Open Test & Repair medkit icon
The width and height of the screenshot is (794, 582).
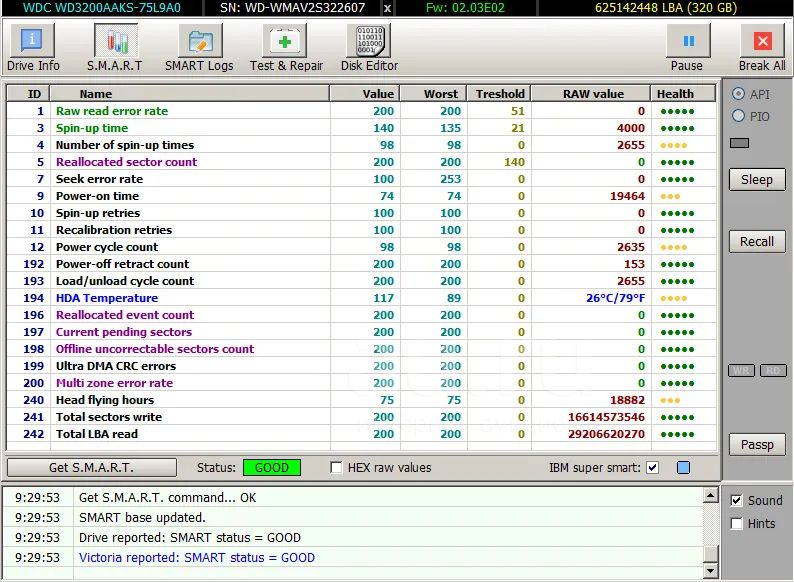coord(285,41)
